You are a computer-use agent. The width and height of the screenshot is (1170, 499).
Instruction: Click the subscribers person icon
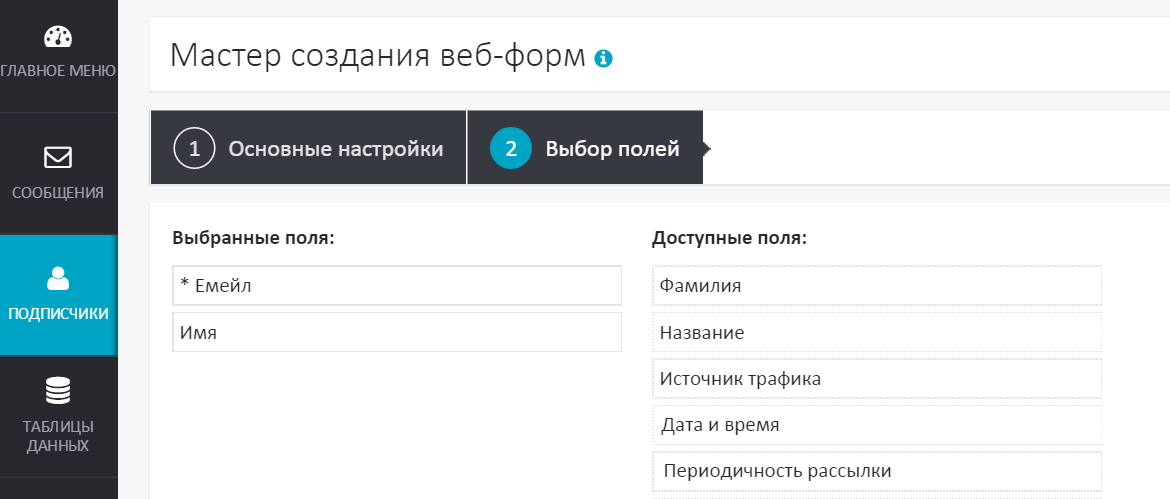58,279
